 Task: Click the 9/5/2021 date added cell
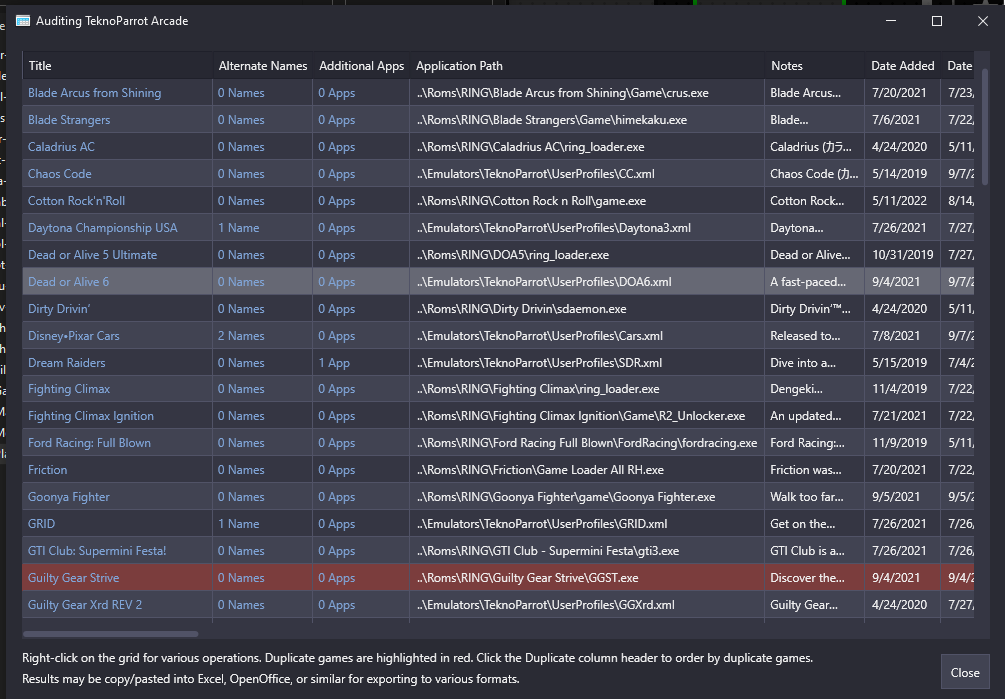[x=902, y=497]
